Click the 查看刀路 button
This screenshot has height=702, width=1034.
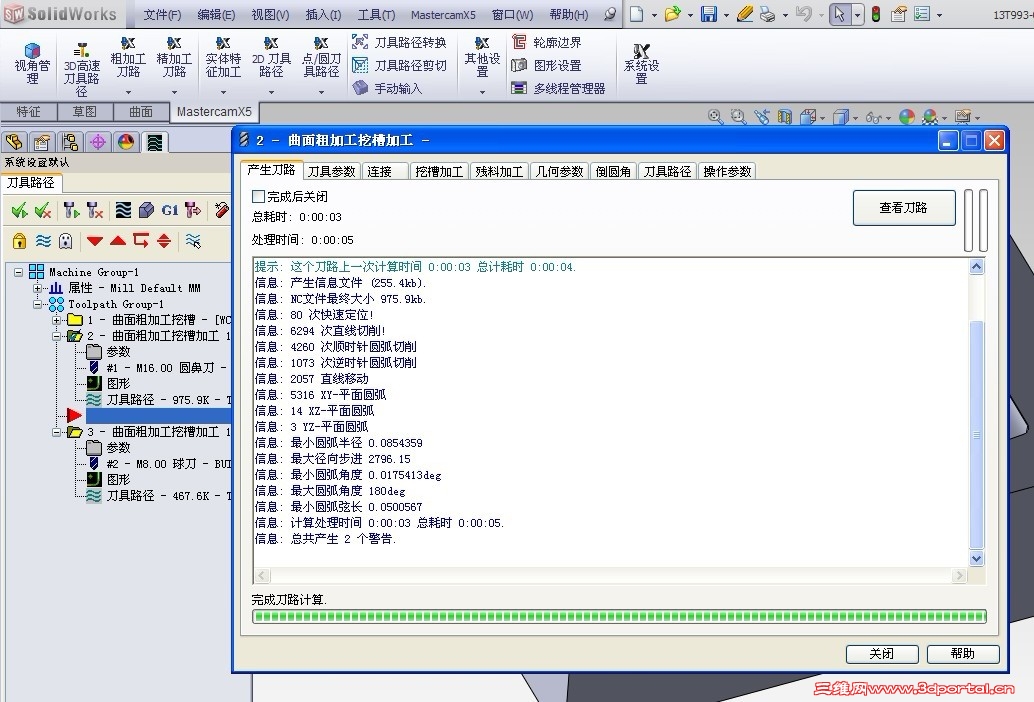(903, 208)
